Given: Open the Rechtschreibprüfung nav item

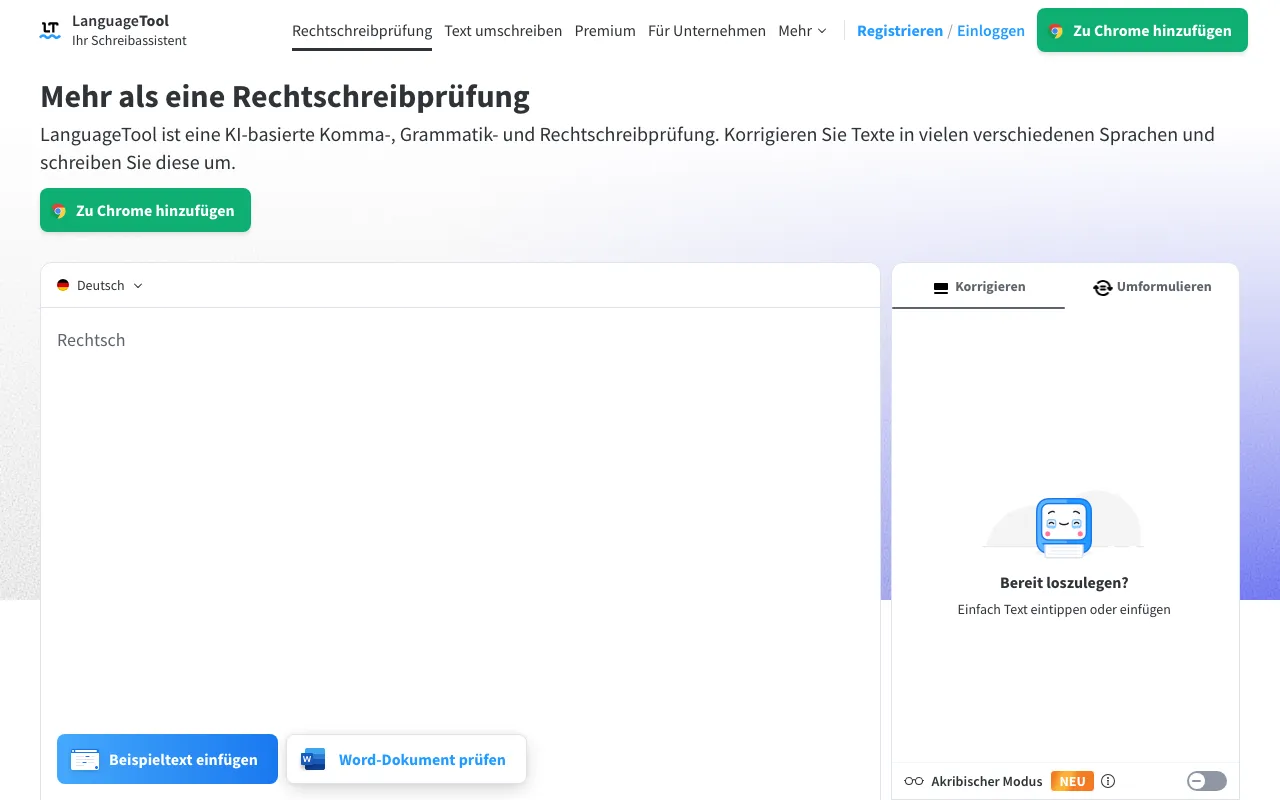Looking at the screenshot, I should coord(362,31).
